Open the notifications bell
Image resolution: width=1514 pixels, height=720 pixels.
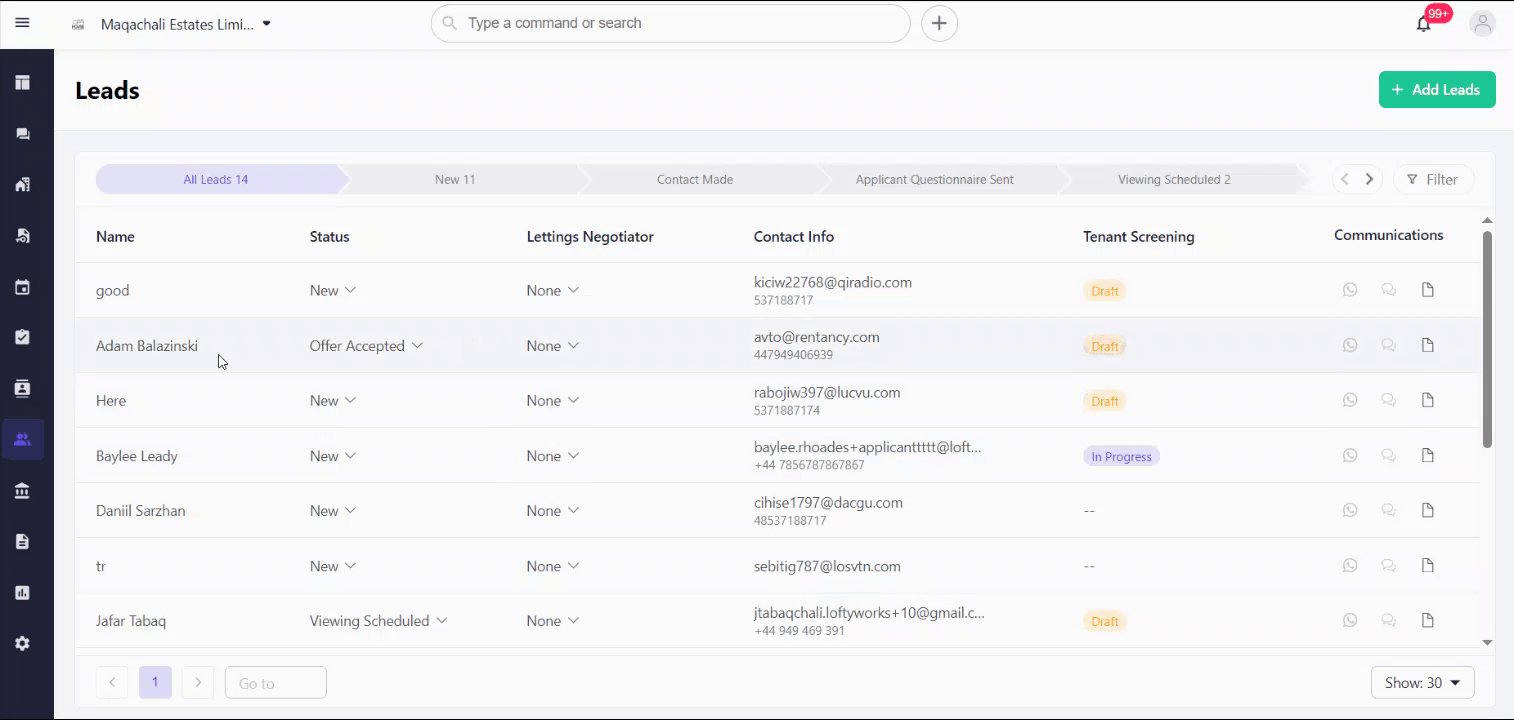tap(1424, 24)
